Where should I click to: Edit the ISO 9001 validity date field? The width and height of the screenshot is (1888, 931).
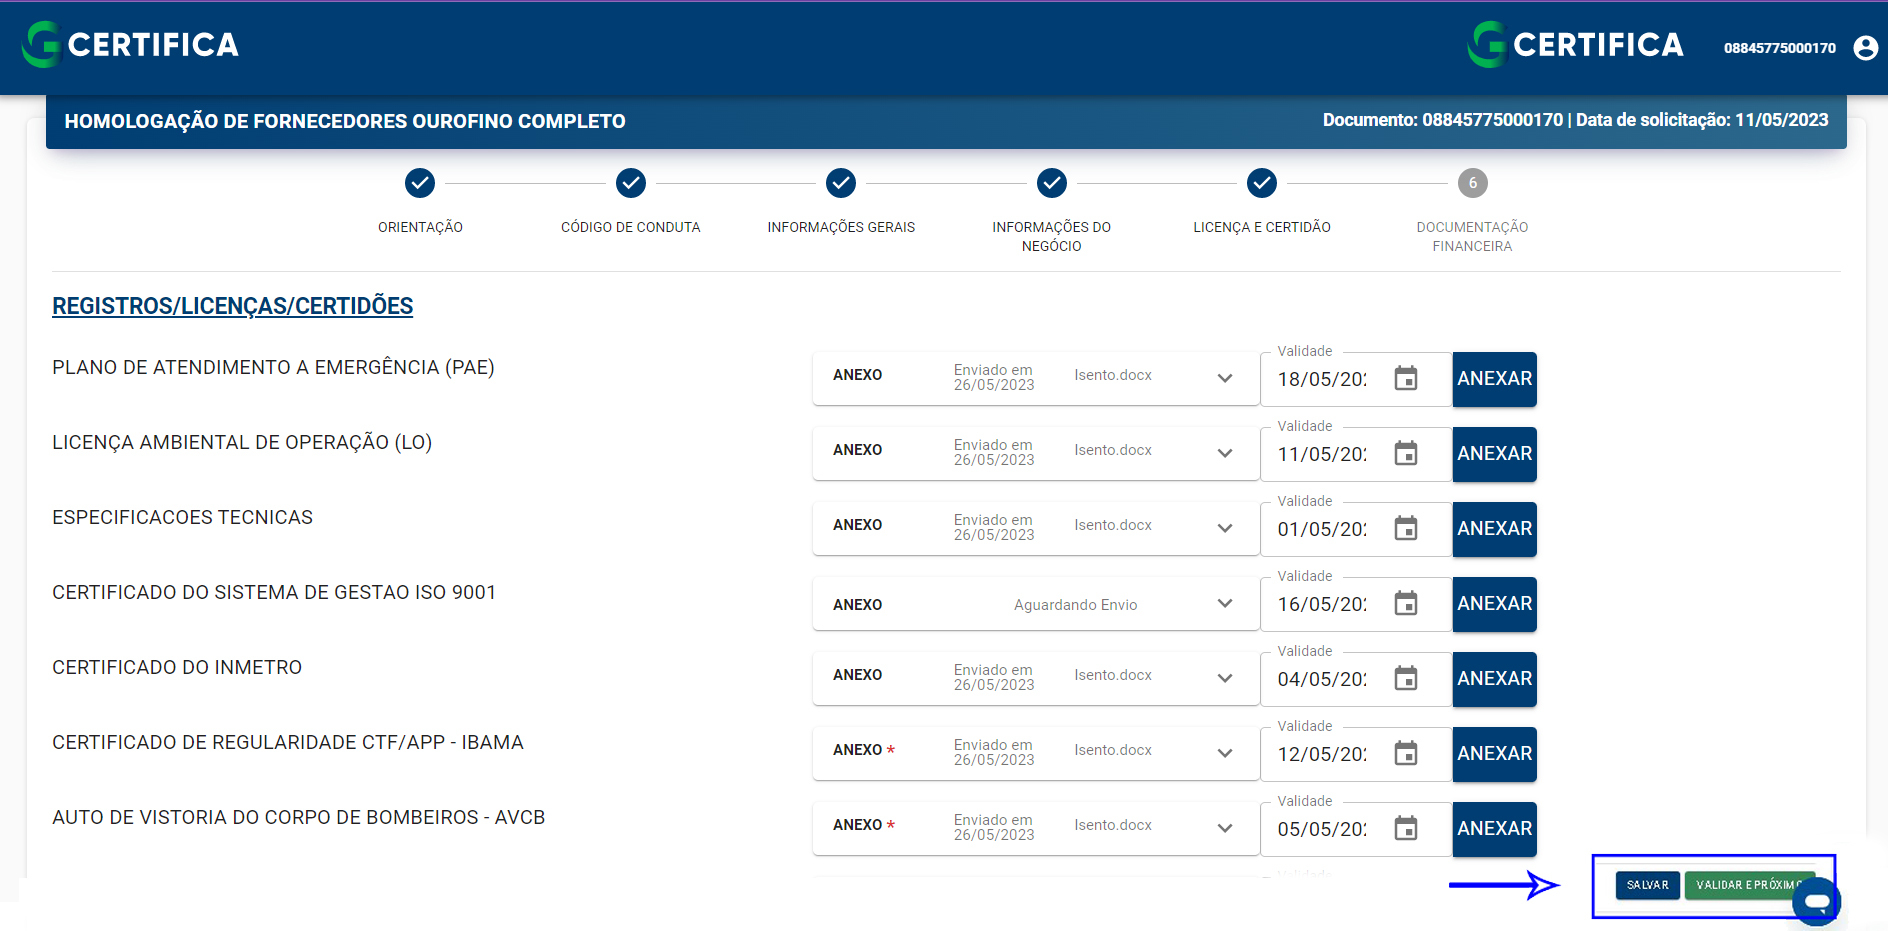point(1322,605)
